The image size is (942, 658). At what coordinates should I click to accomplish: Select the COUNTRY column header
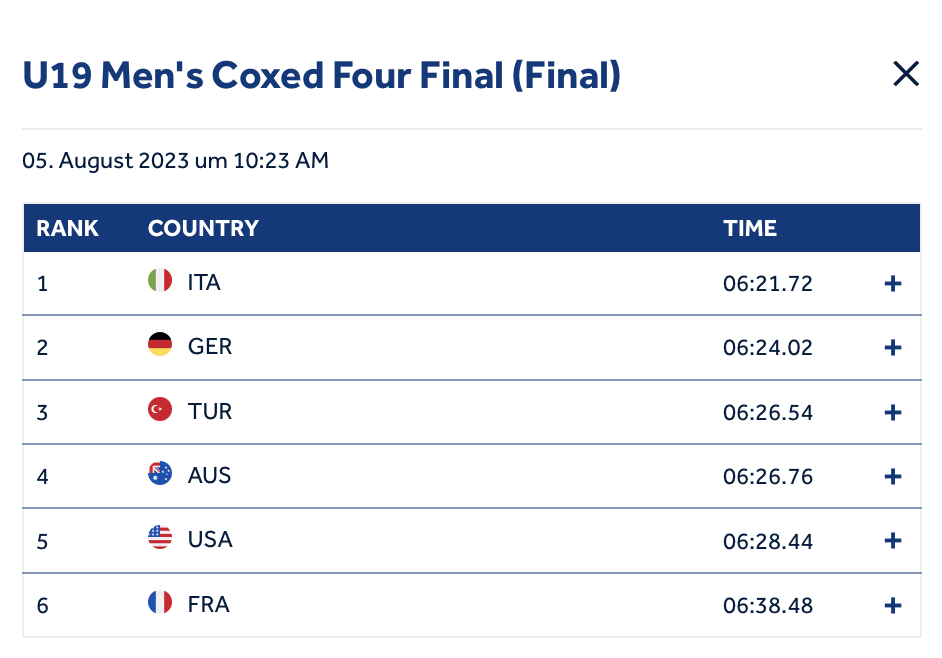(203, 228)
